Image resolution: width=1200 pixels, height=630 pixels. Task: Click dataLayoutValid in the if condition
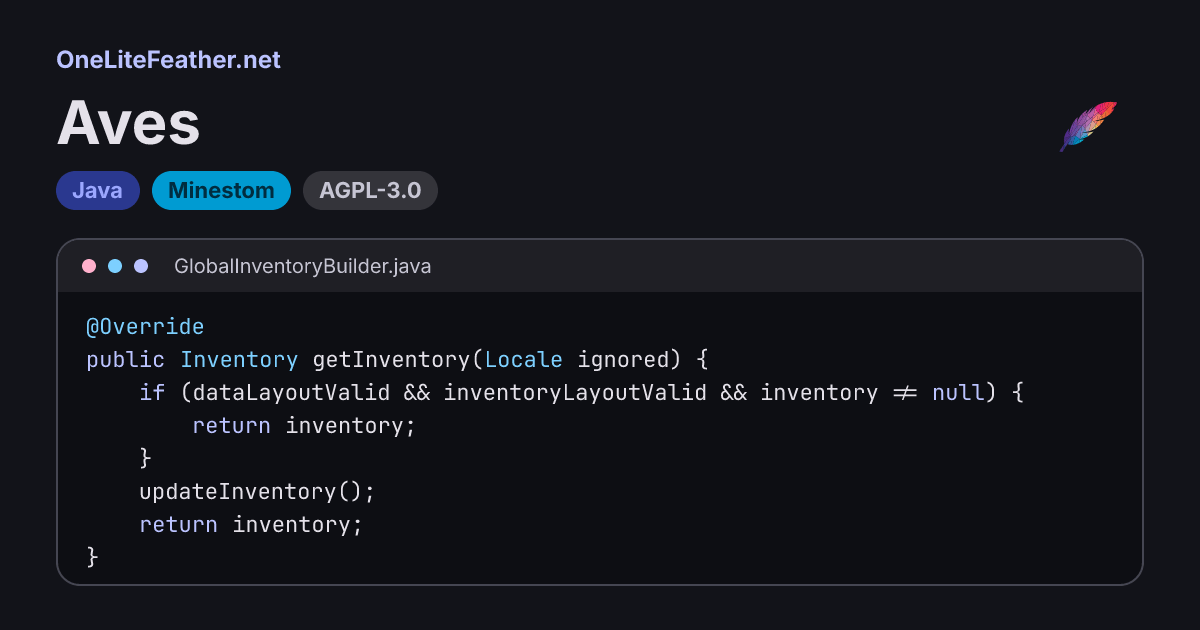coord(291,393)
